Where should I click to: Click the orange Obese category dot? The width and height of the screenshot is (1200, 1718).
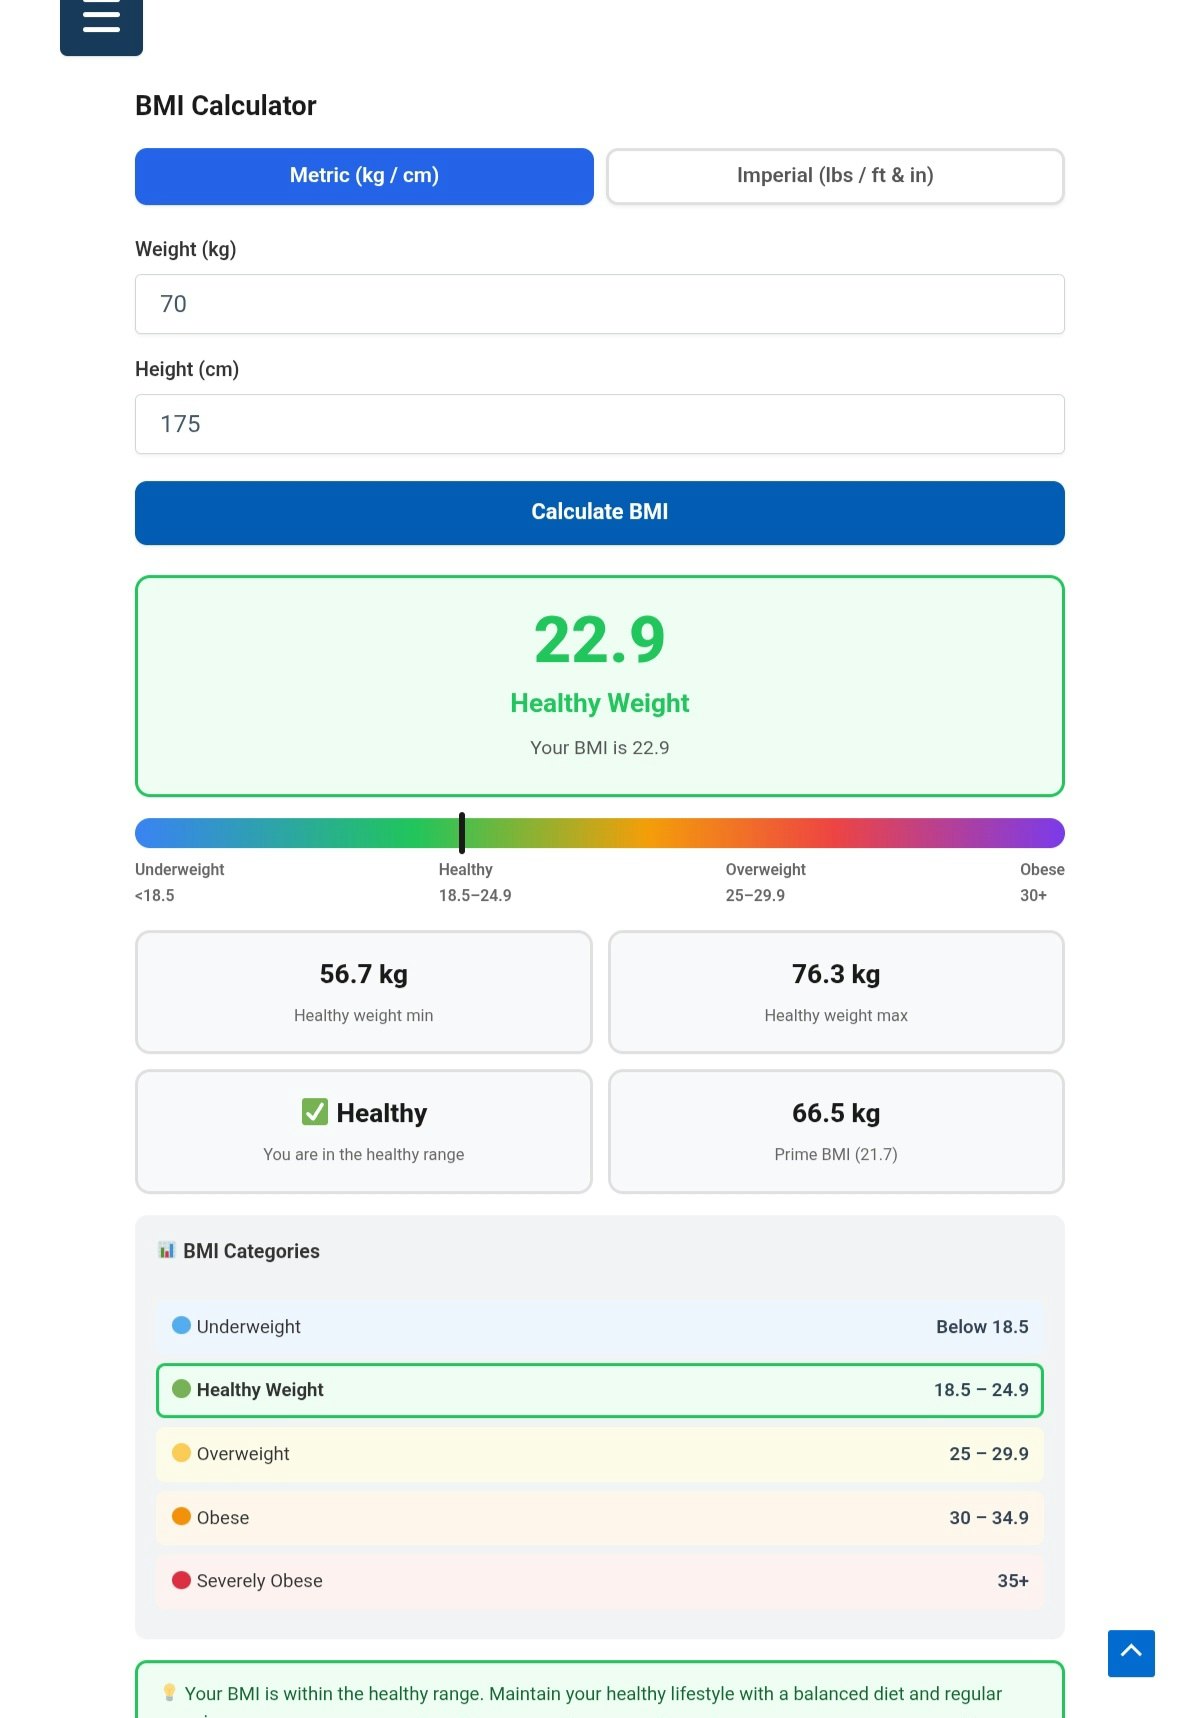pyautogui.click(x=181, y=1516)
